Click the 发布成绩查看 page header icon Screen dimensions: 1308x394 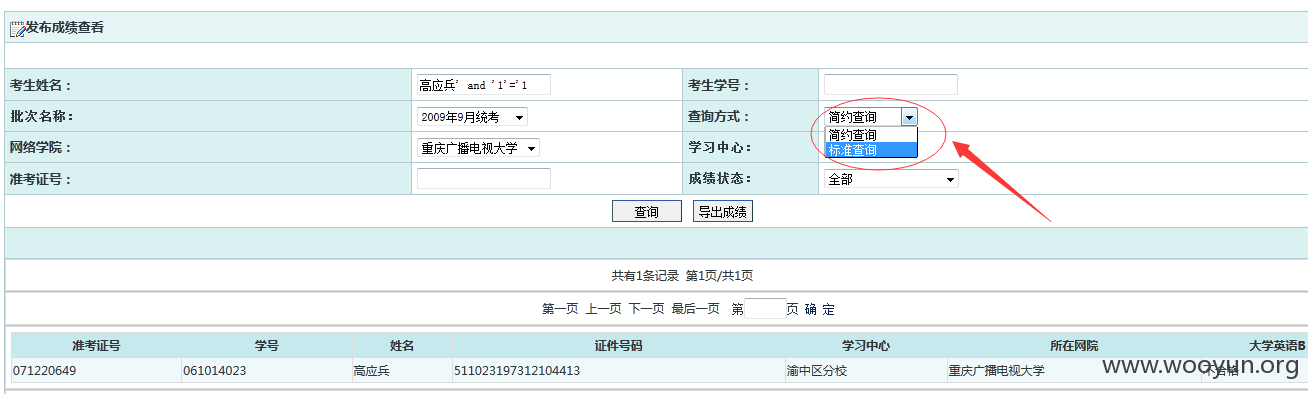[x=17, y=29]
